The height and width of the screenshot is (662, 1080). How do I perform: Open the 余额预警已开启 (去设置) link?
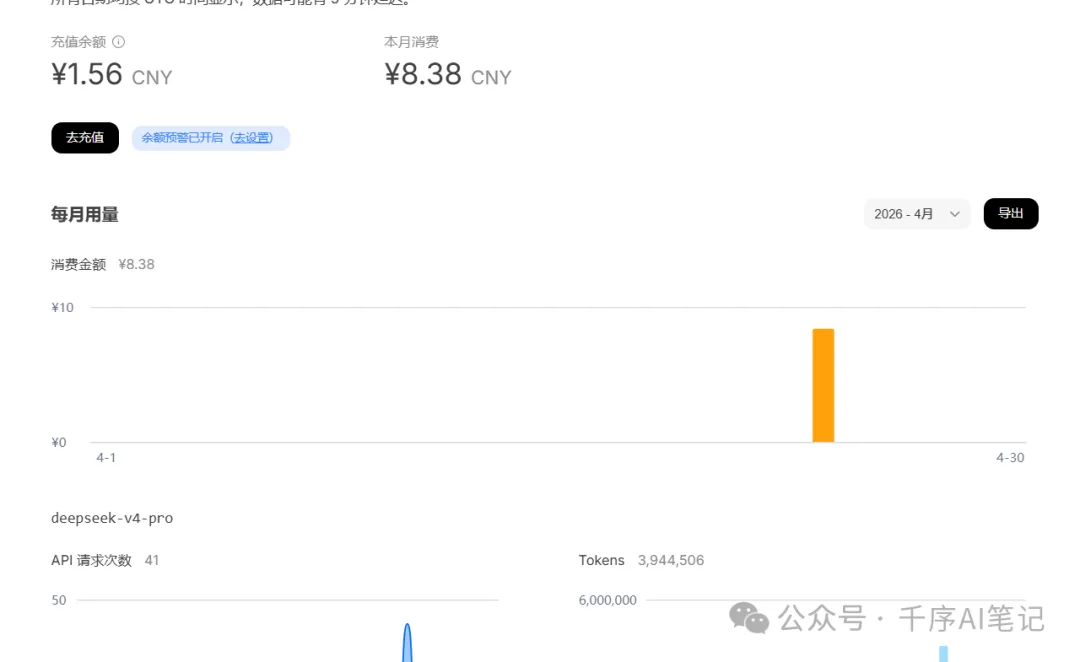click(210, 138)
